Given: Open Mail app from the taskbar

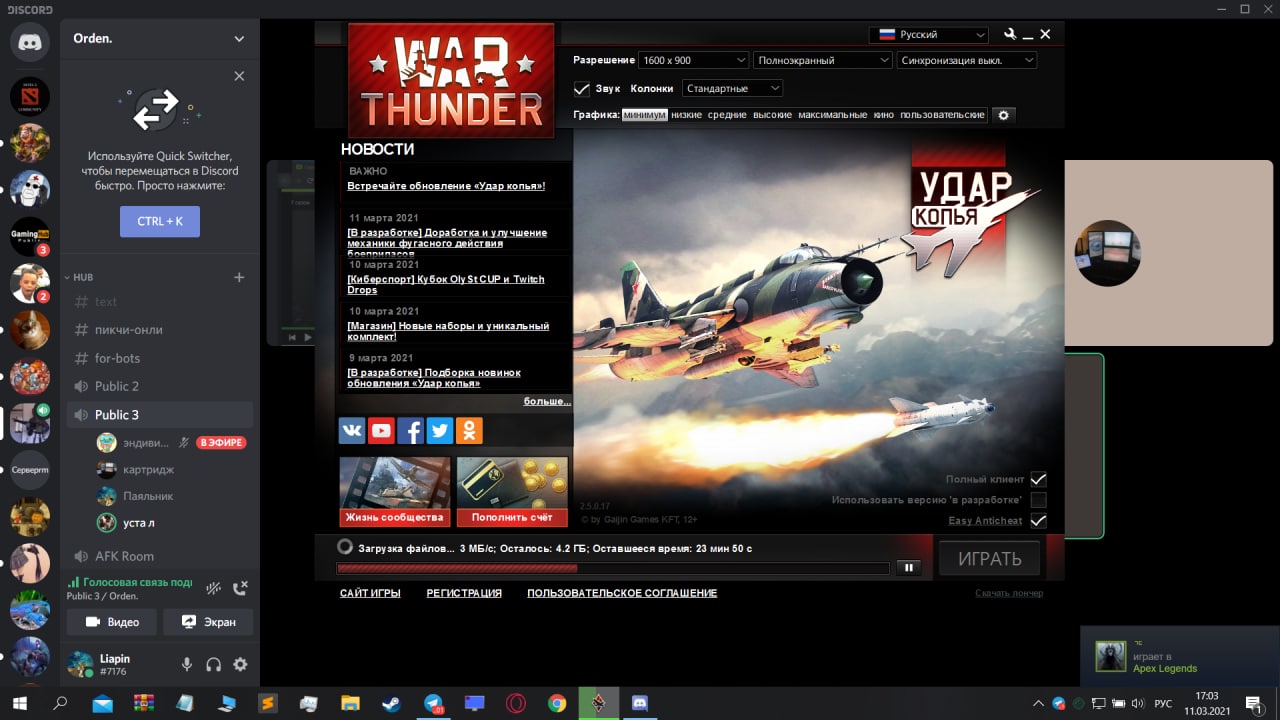Looking at the screenshot, I should point(102,703).
